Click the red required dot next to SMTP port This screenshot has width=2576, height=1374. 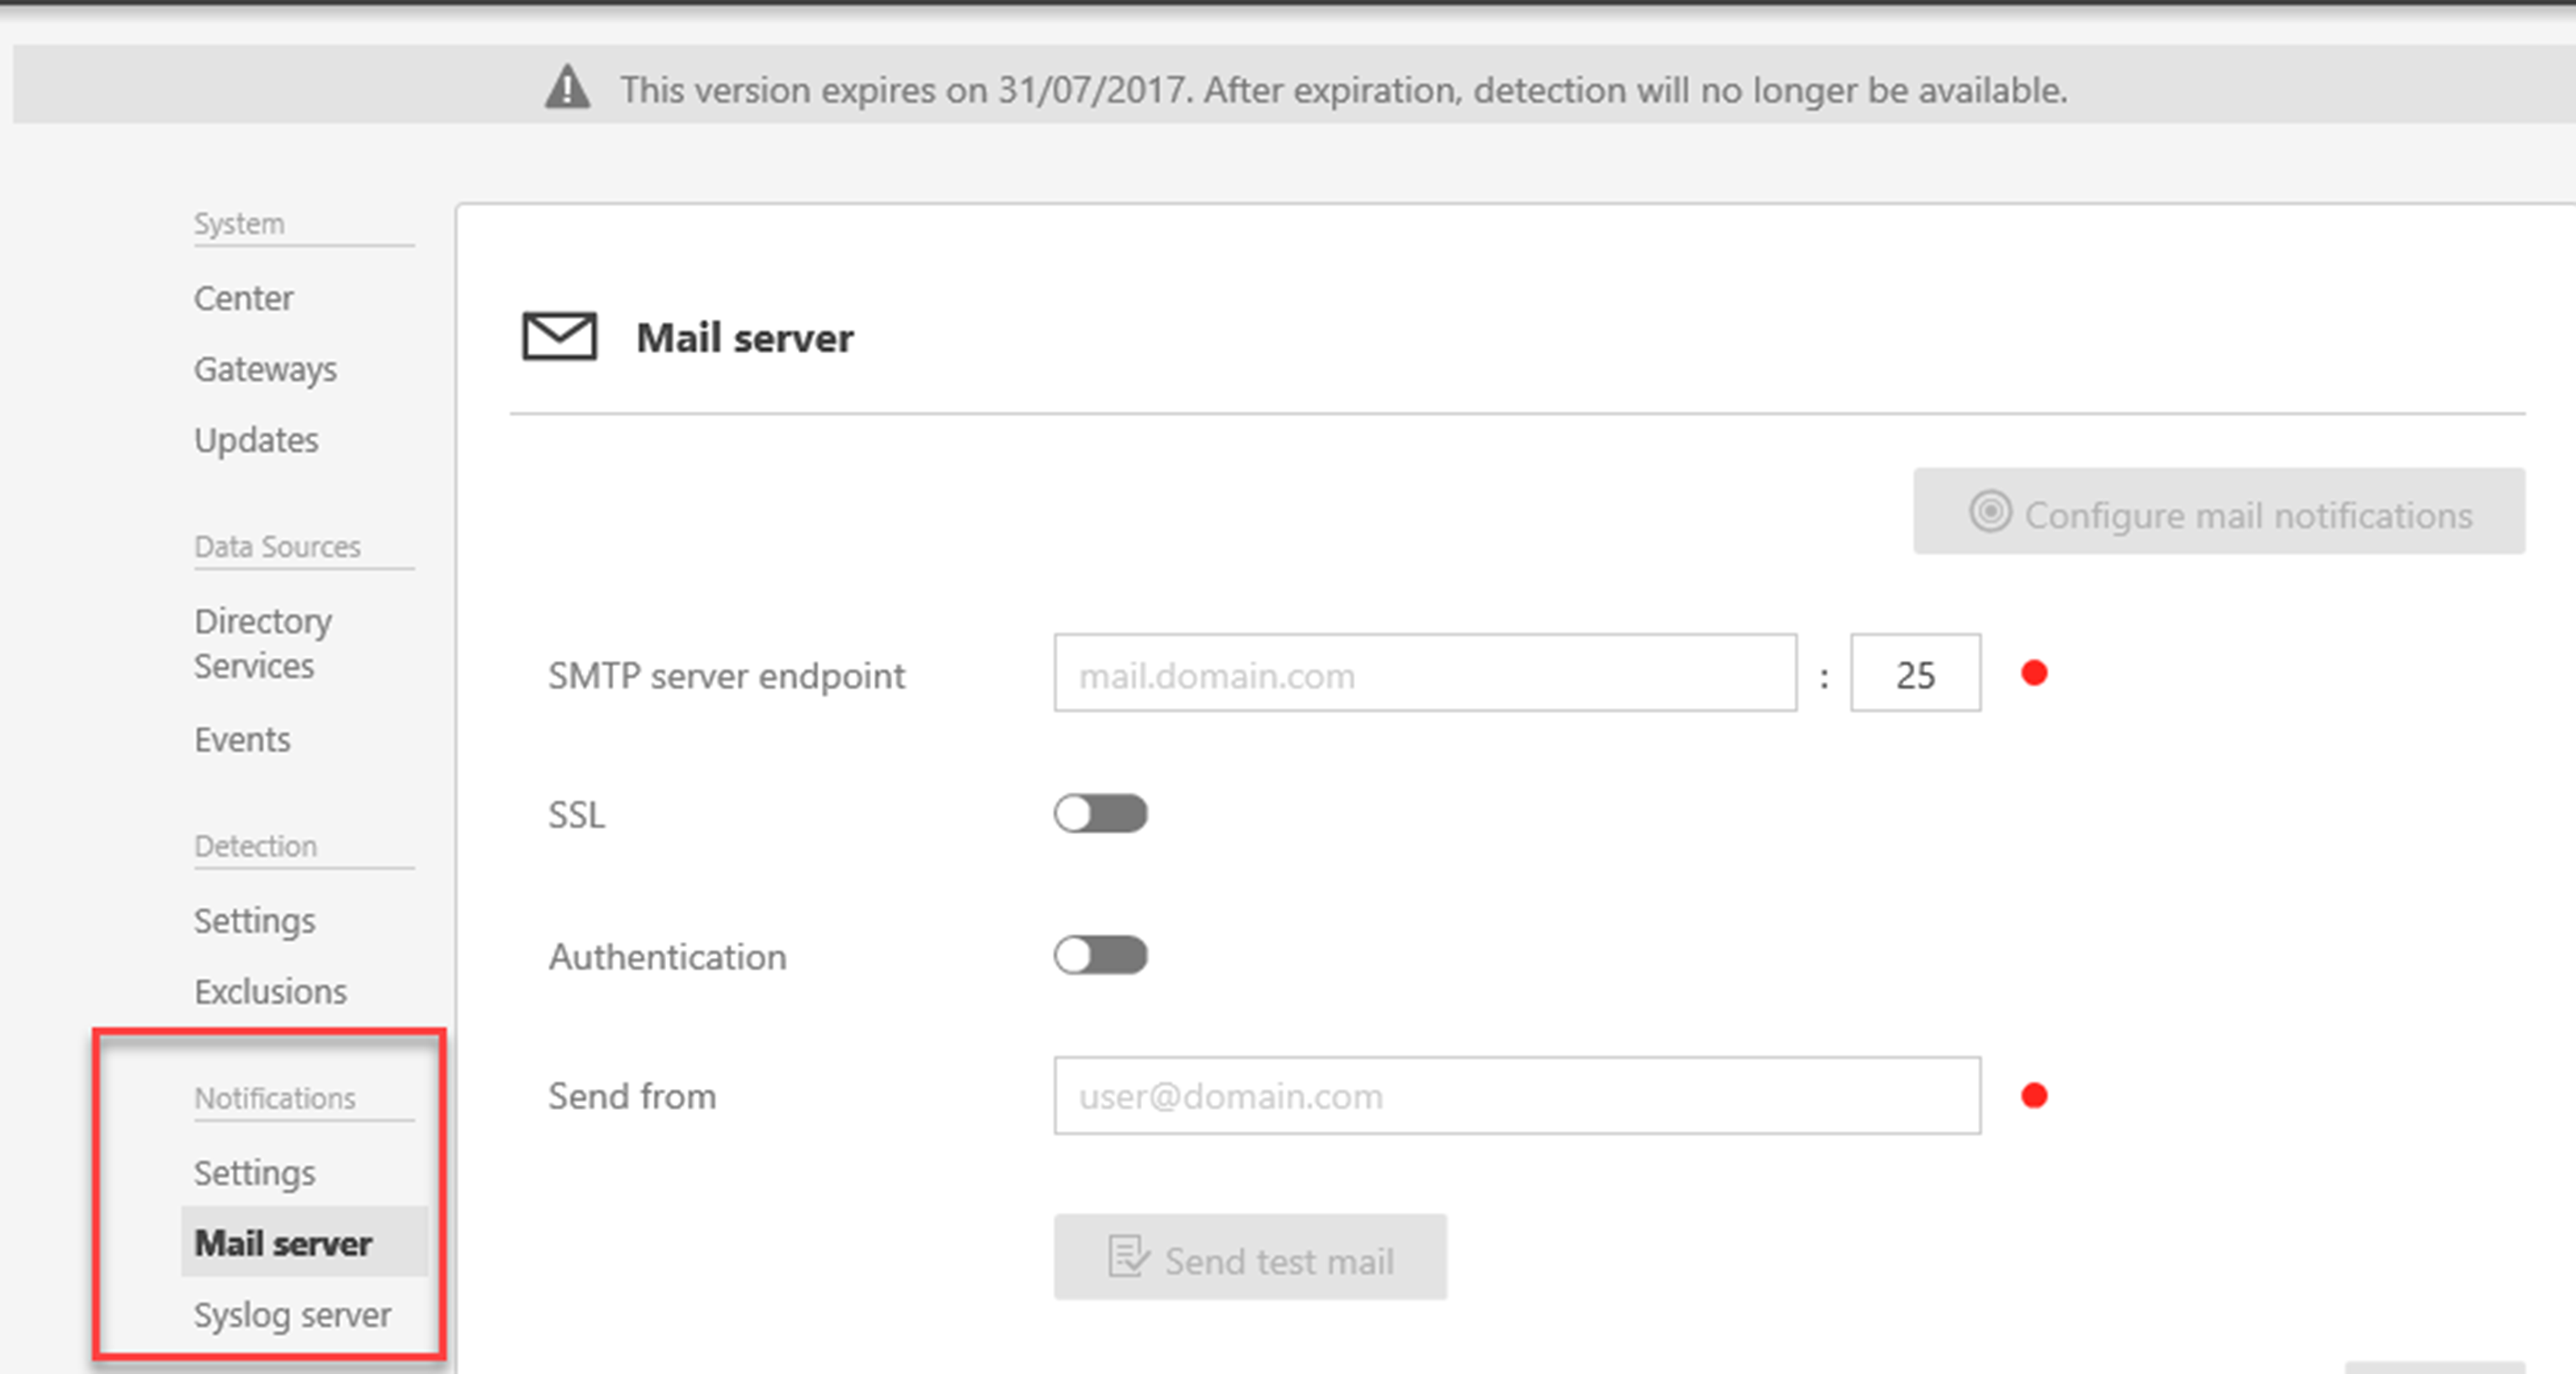tap(2034, 673)
